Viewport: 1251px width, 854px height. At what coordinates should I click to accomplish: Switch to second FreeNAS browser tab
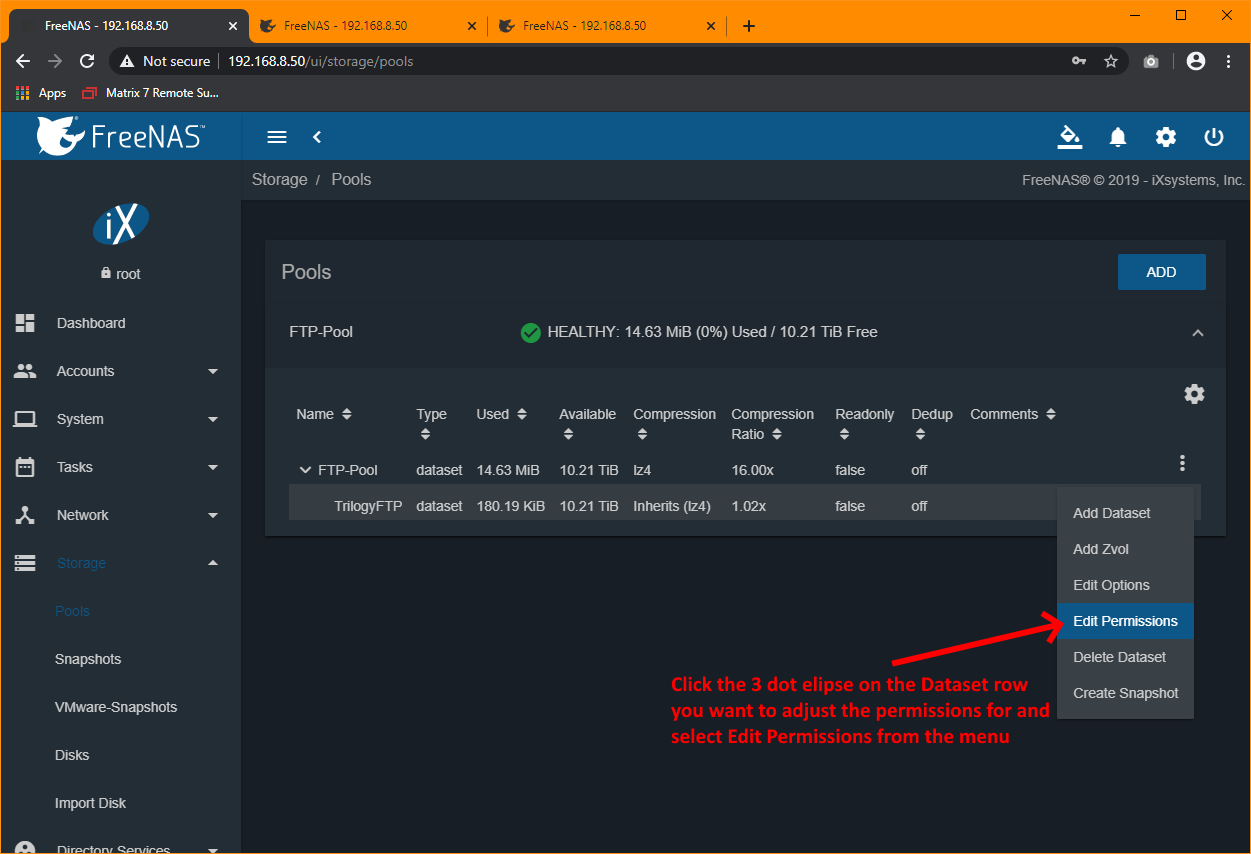(367, 26)
